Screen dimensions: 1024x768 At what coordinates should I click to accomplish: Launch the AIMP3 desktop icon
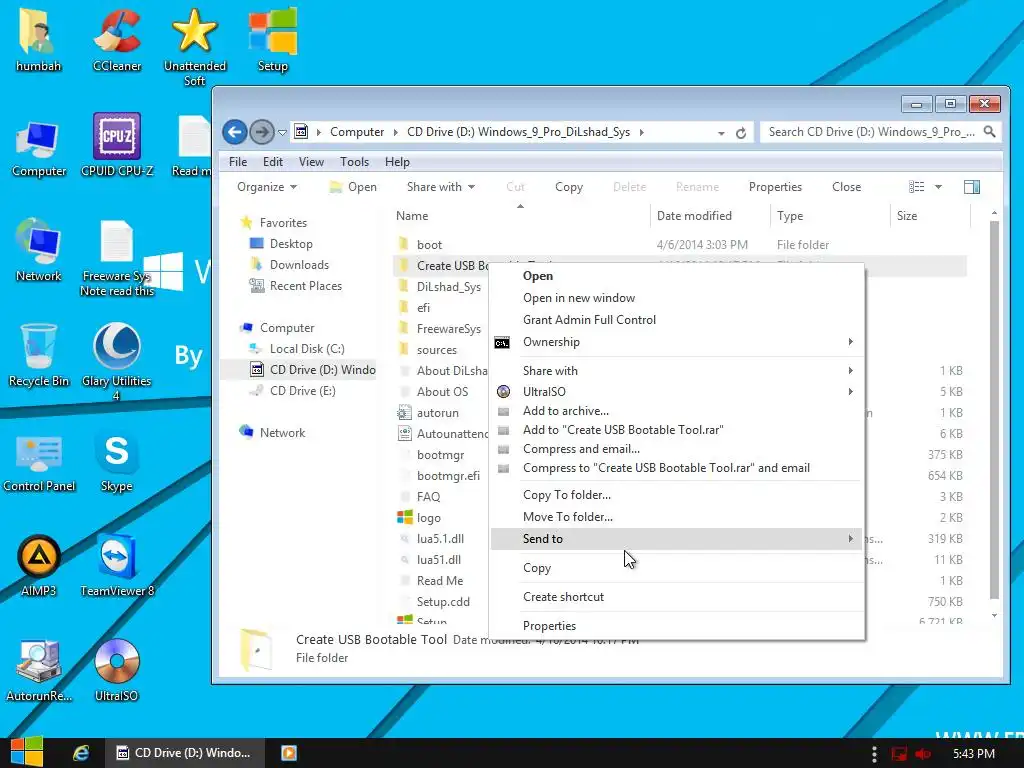click(39, 566)
